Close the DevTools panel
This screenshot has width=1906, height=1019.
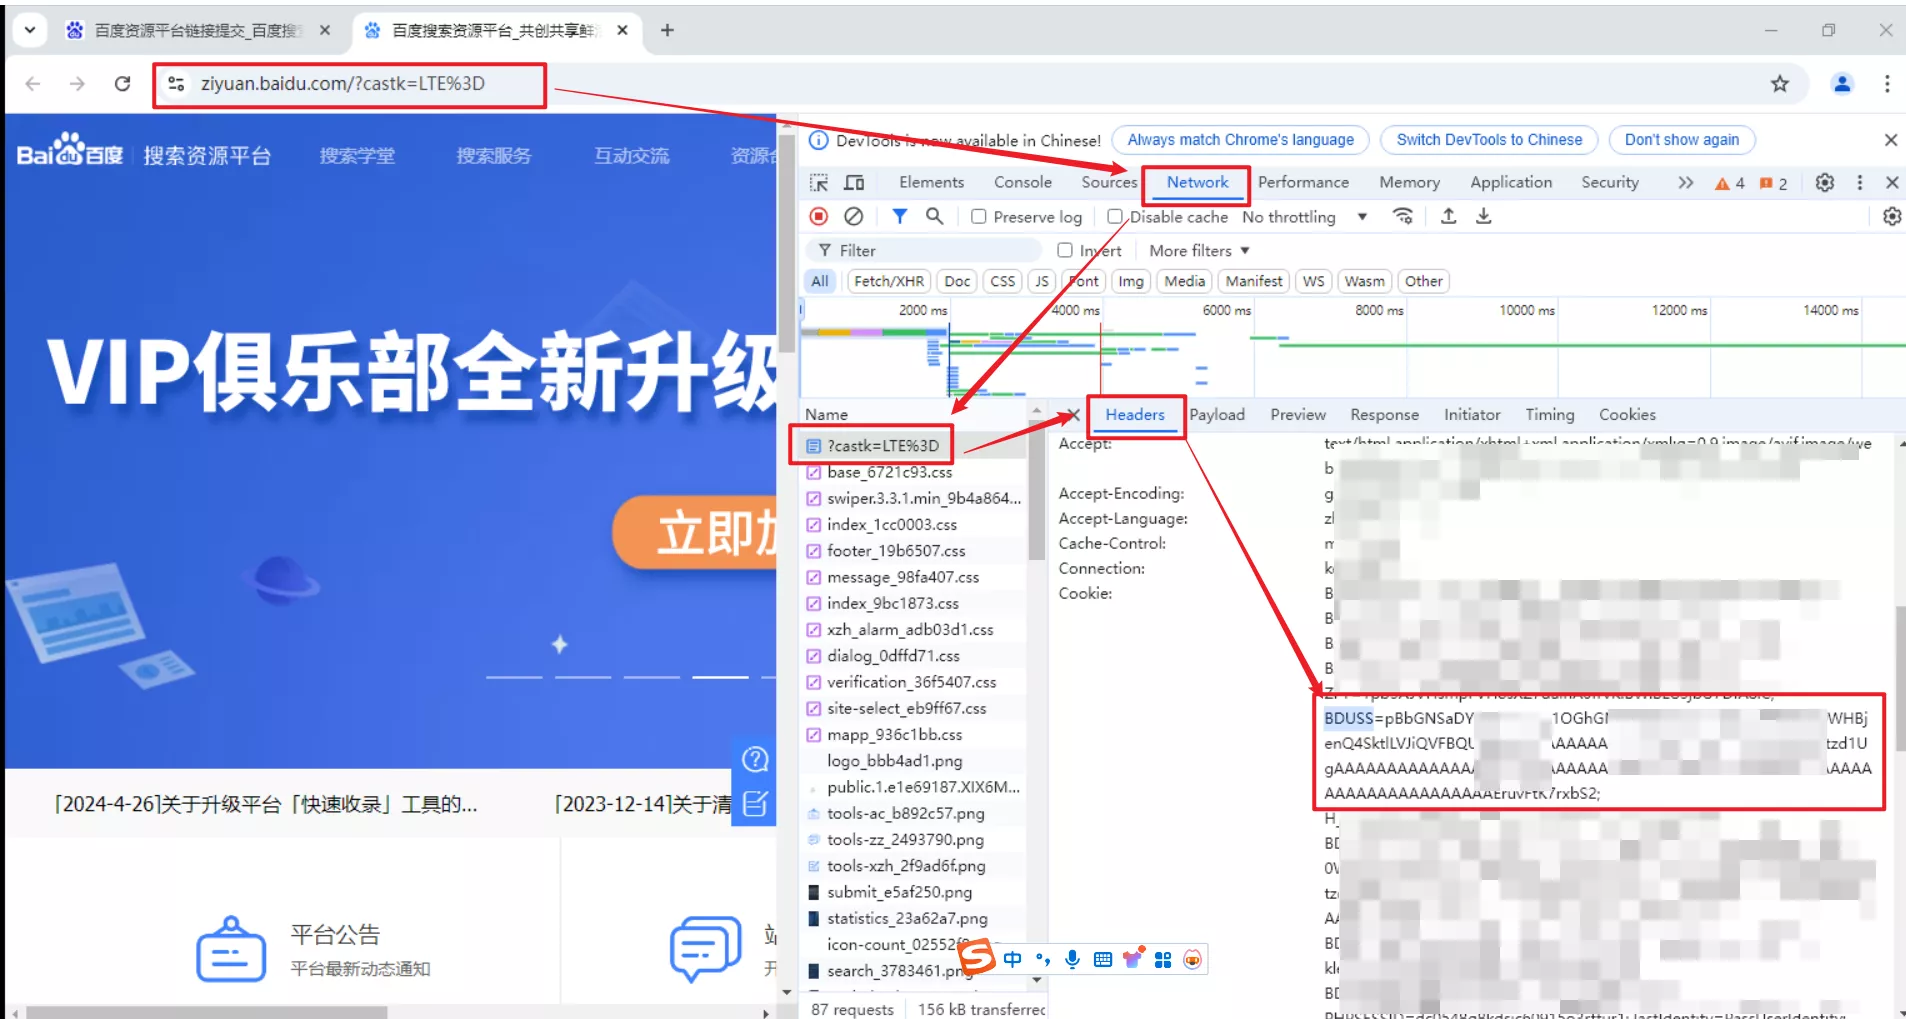click(x=1892, y=182)
